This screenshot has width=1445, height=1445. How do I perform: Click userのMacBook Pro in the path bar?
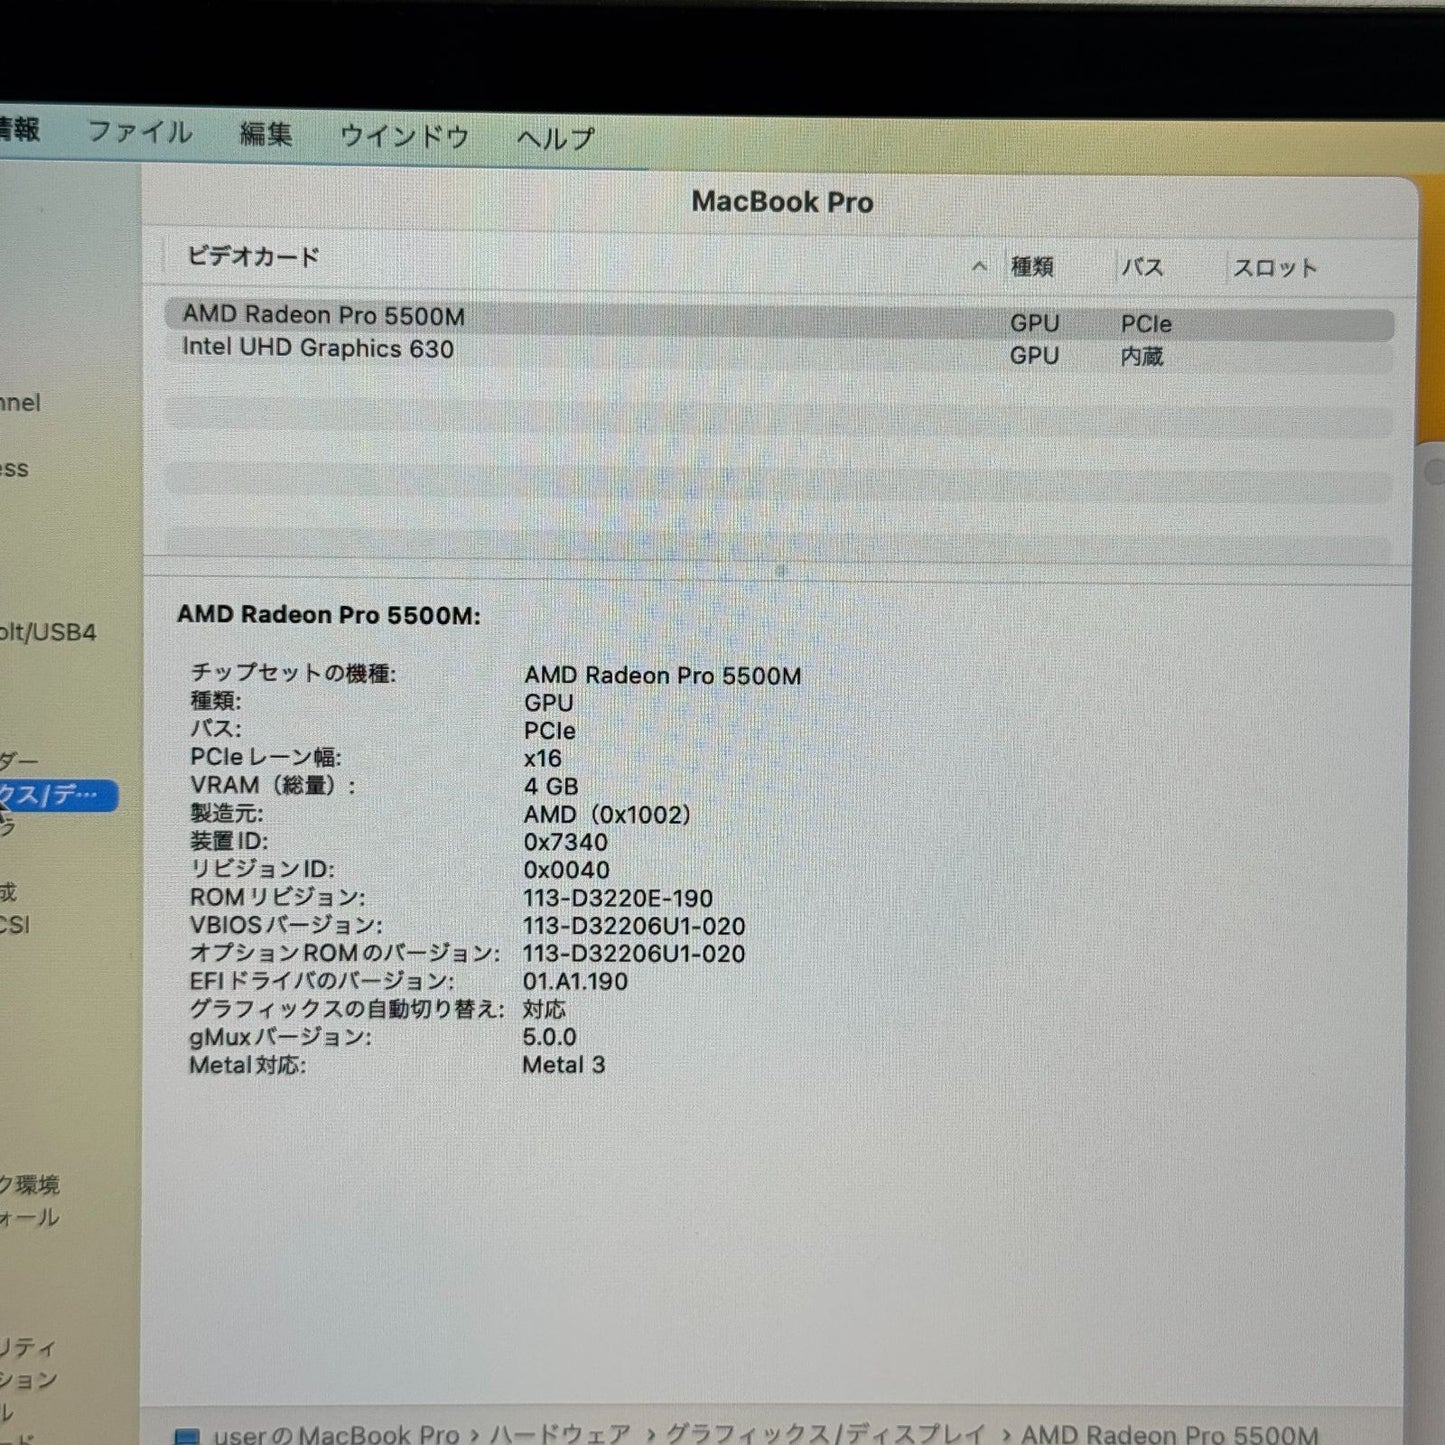click(336, 1434)
